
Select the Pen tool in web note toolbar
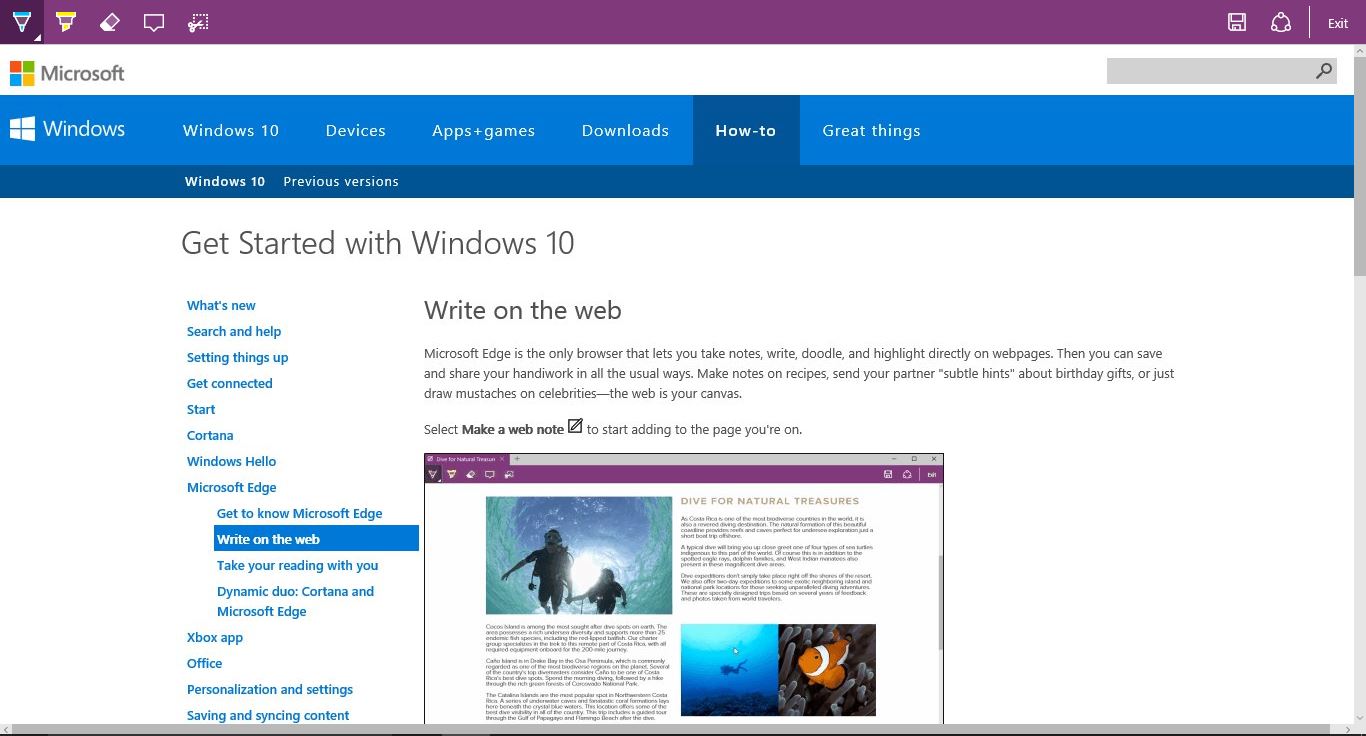point(21,22)
